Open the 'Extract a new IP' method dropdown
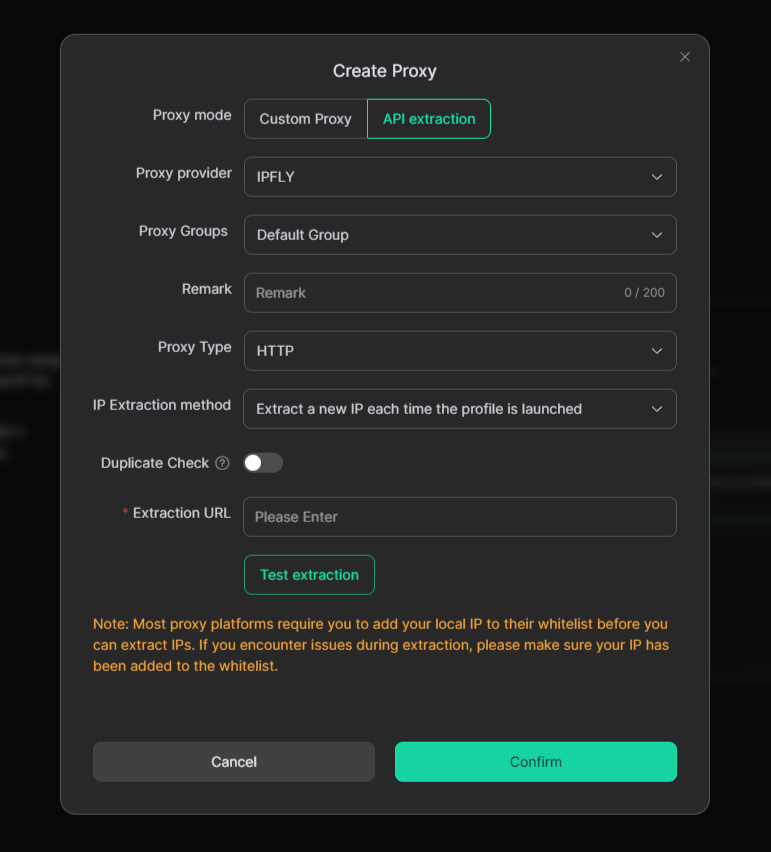The image size is (771, 852). (440, 409)
